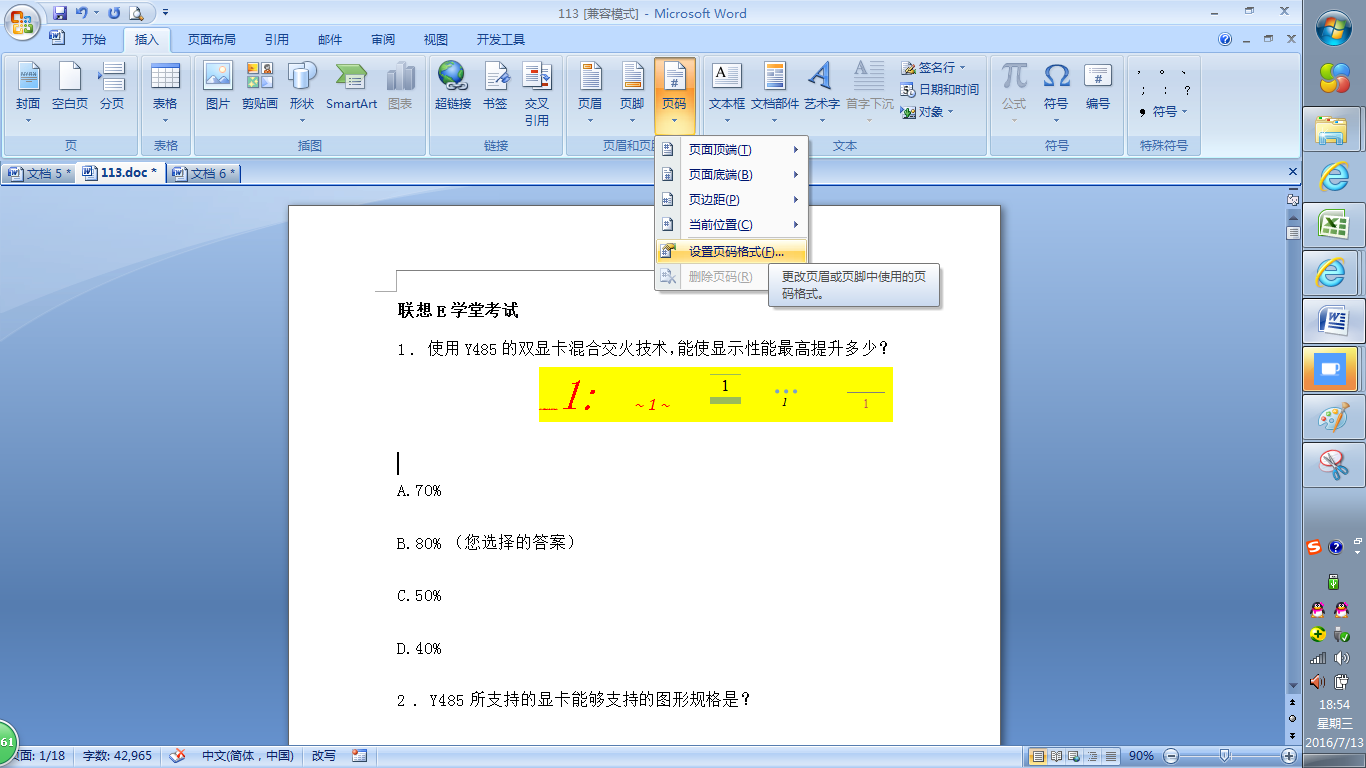This screenshot has width=1366, height=768.
Task: Switch to the 开始 (Home) ribbon tab
Action: 94,40
